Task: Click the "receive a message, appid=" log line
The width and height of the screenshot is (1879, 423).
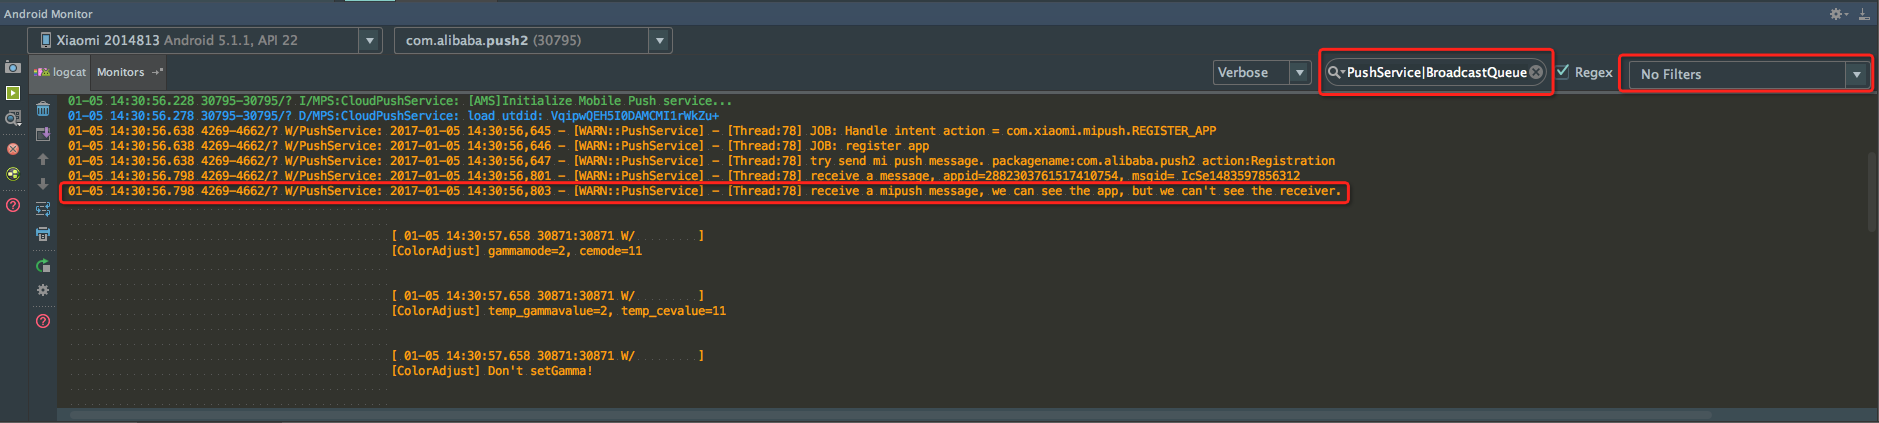Action: pyautogui.click(x=684, y=176)
